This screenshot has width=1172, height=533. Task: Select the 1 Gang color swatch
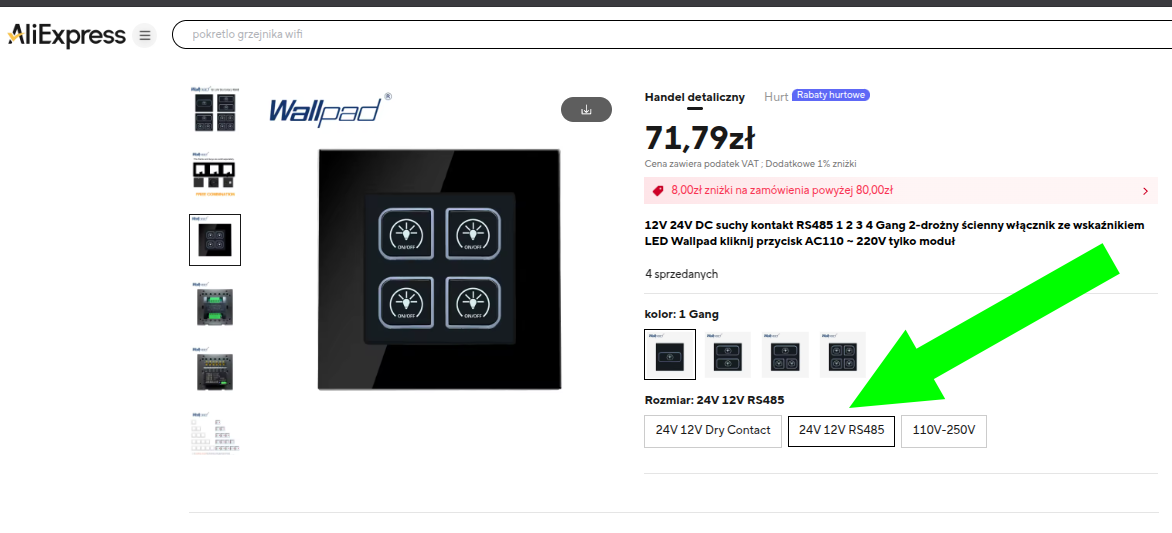tap(670, 354)
